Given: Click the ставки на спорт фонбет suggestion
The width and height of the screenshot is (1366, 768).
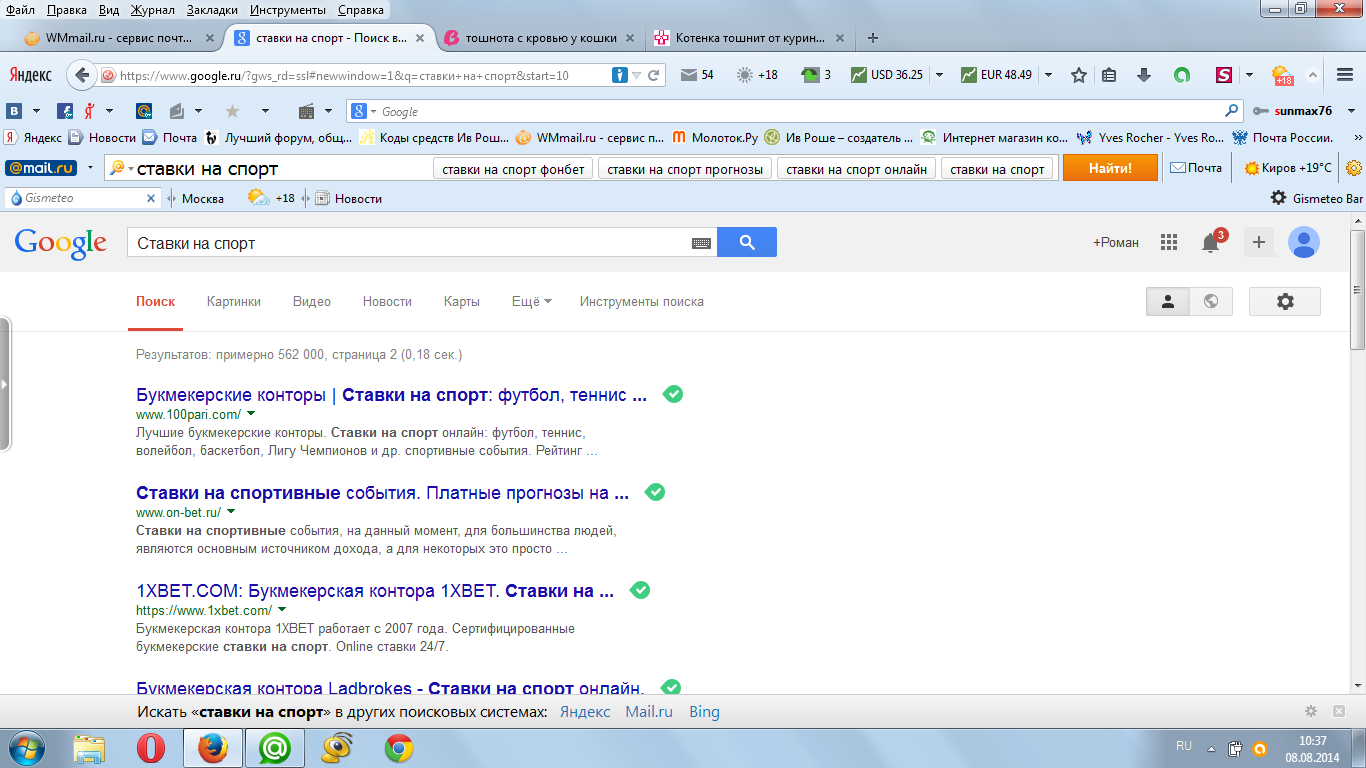Looking at the screenshot, I should (514, 169).
